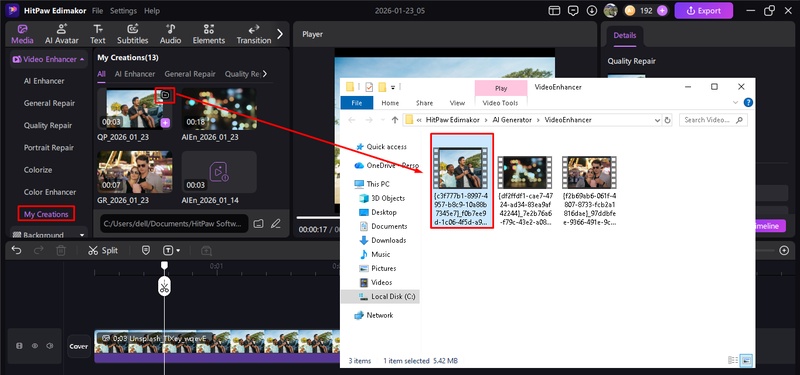Open the Help menu in HitPaw Edimakor
Image resolution: width=800 pixels, height=375 pixels.
tap(152, 11)
